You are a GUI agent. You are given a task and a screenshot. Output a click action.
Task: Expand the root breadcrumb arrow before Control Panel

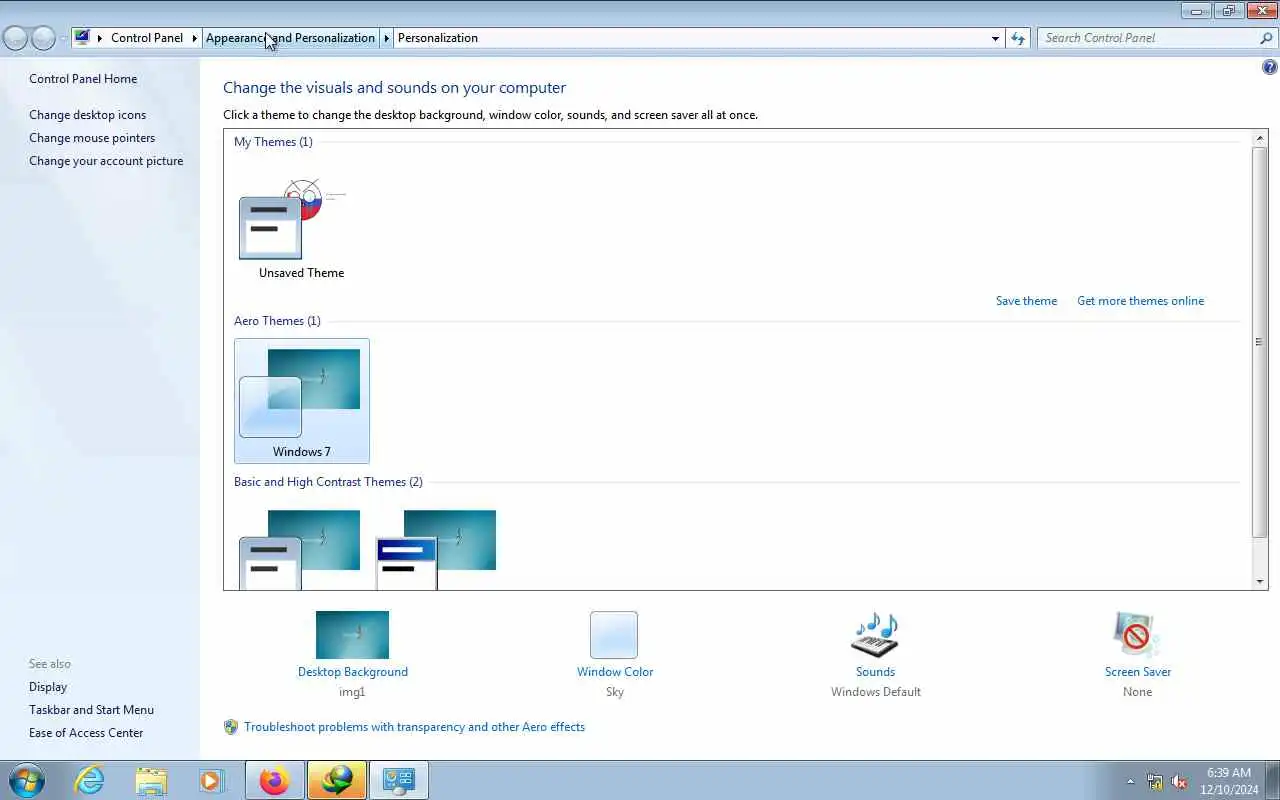(x=99, y=38)
